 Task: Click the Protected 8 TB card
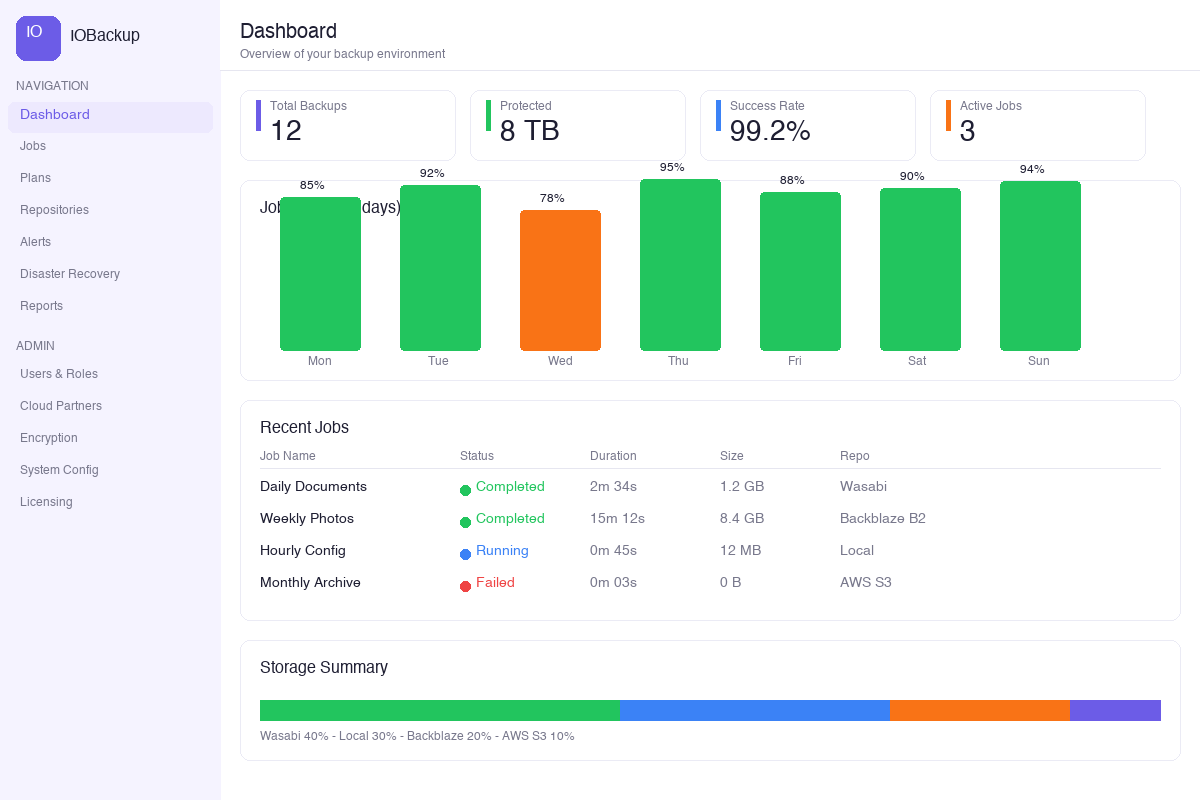578,125
